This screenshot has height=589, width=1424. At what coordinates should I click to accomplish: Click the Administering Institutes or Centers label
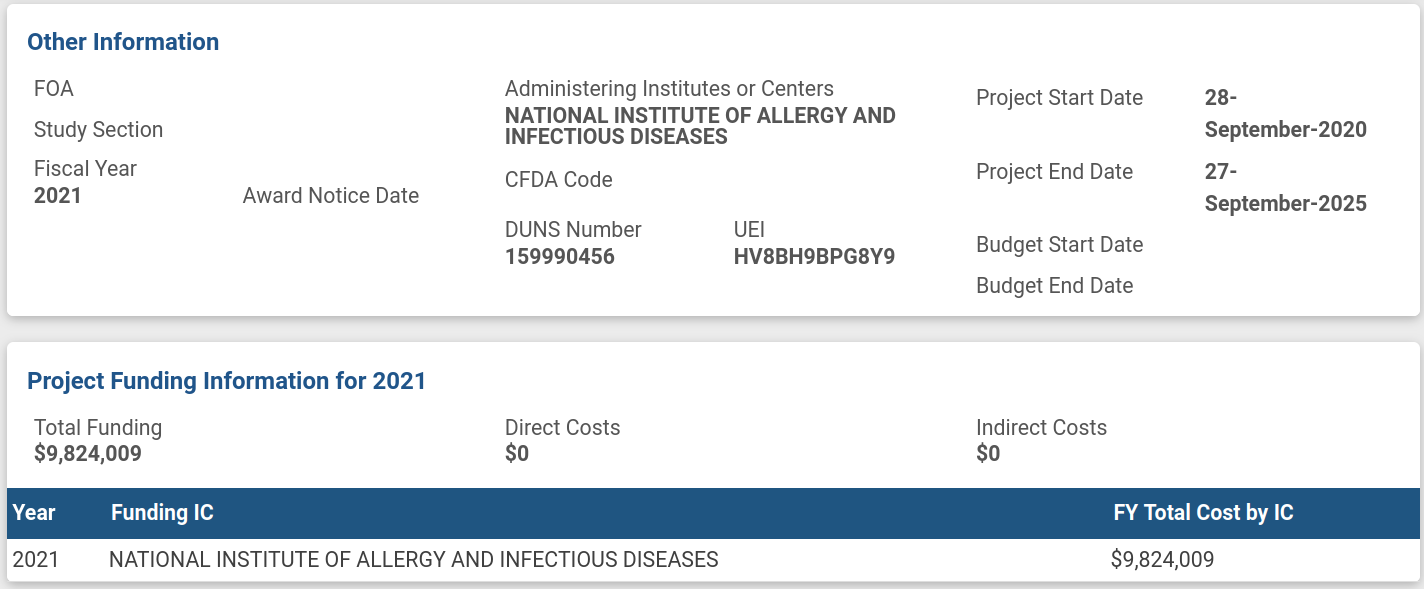coord(669,89)
